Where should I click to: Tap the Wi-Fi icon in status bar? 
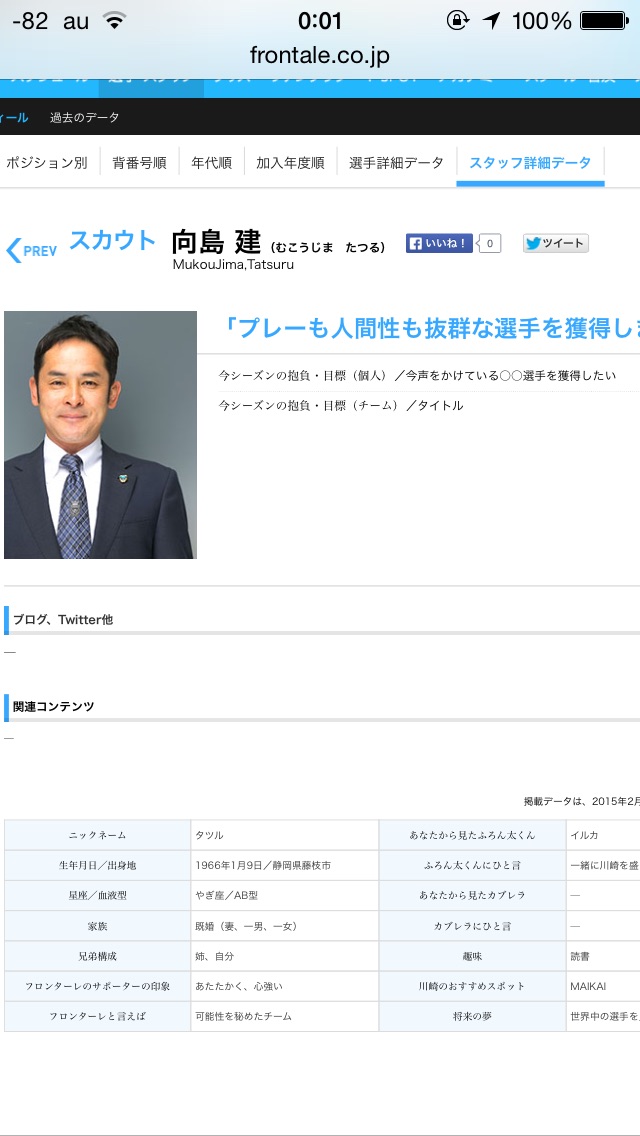[x=116, y=21]
